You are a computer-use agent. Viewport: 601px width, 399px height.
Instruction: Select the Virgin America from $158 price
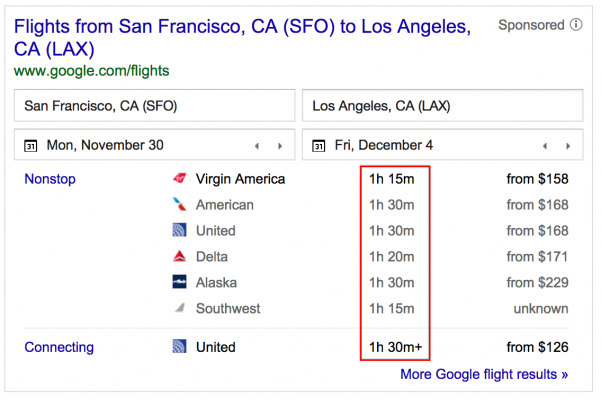pyautogui.click(x=537, y=179)
